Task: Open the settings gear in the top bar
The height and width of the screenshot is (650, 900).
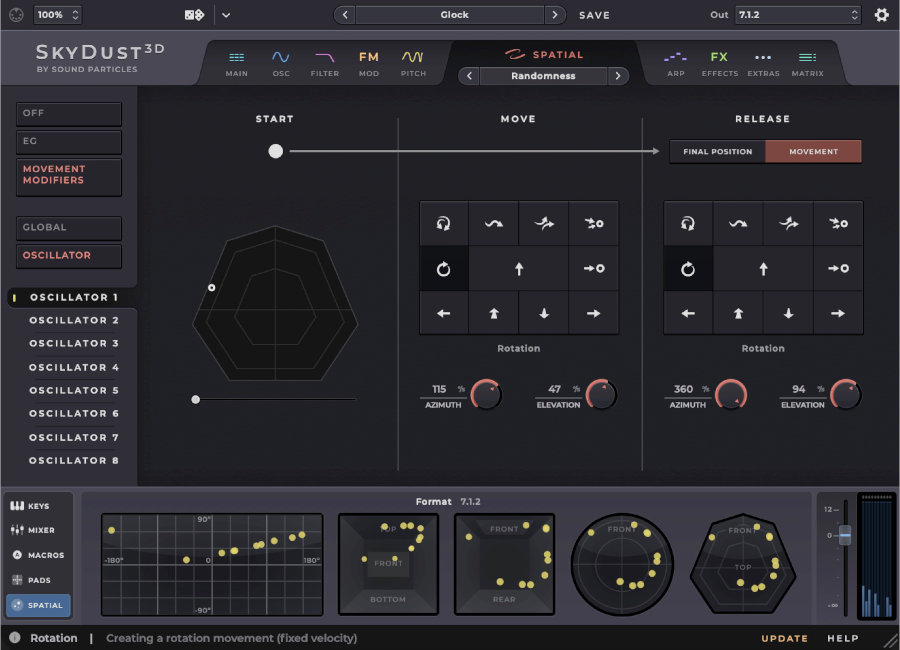Action: (881, 15)
